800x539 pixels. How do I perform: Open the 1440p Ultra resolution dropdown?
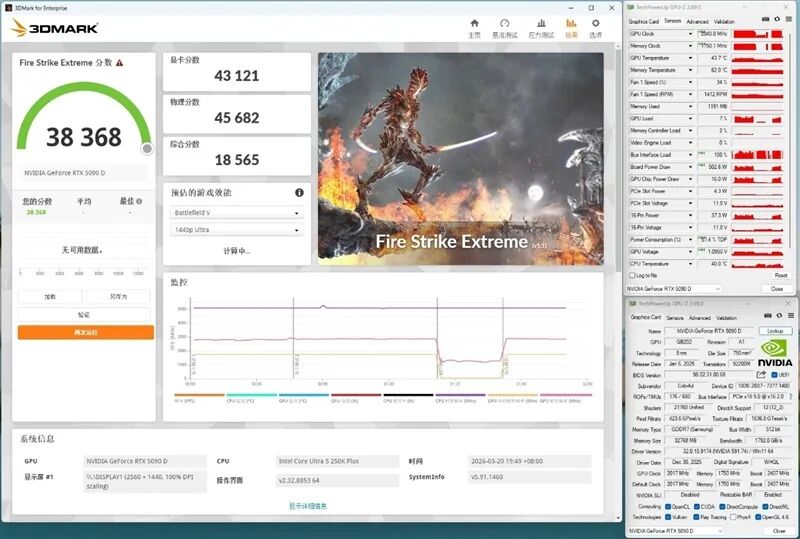tap(237, 231)
